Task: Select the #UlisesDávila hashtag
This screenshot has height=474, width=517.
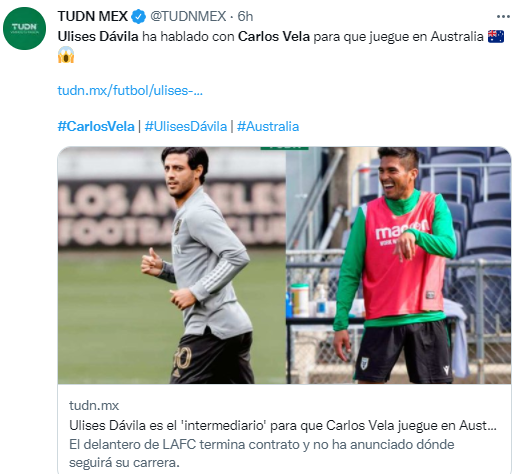Action: (x=186, y=127)
